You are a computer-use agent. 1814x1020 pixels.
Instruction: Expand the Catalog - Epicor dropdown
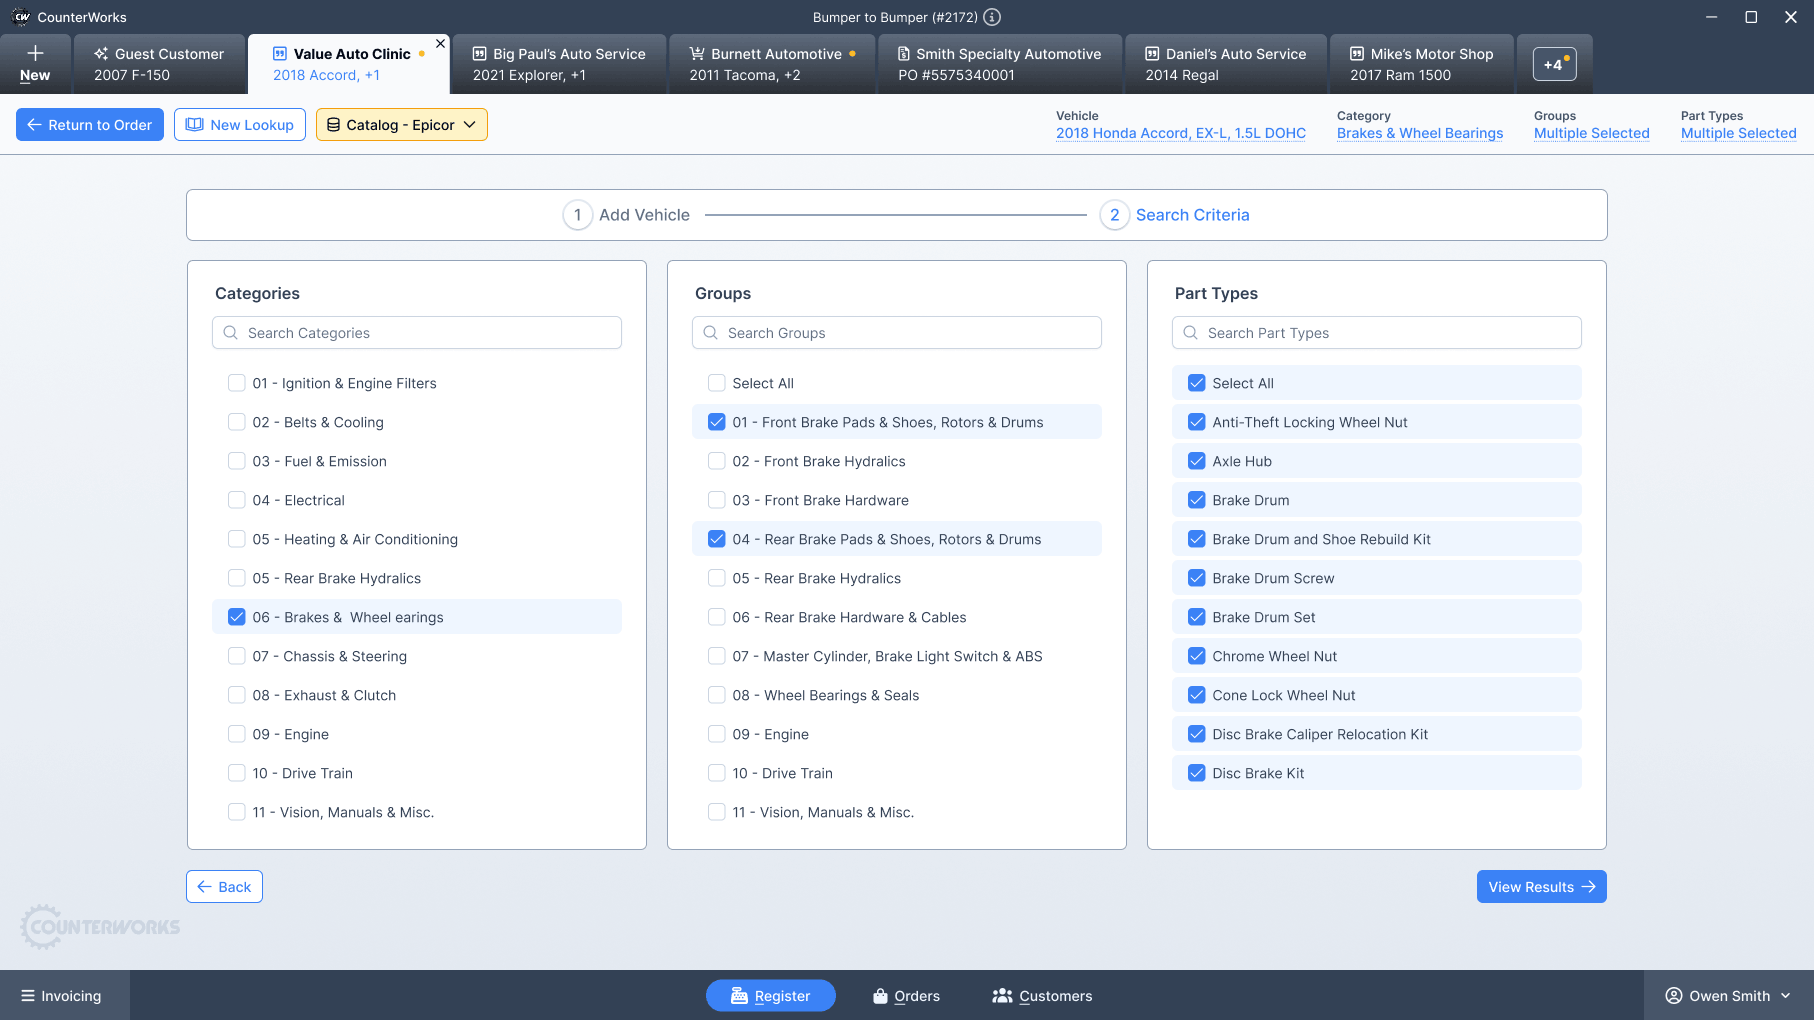click(402, 125)
